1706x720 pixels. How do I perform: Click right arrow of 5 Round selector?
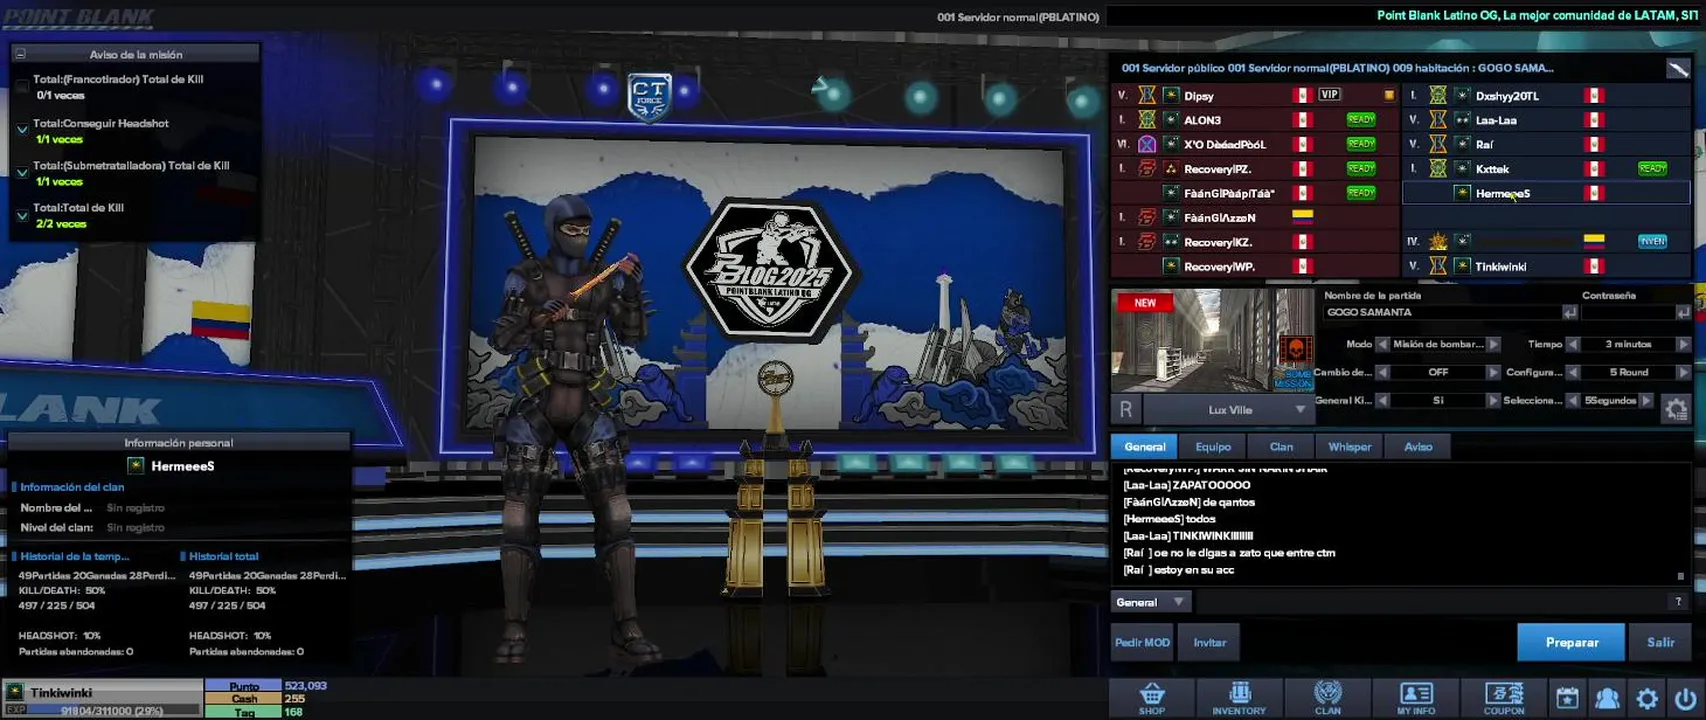(x=1683, y=372)
